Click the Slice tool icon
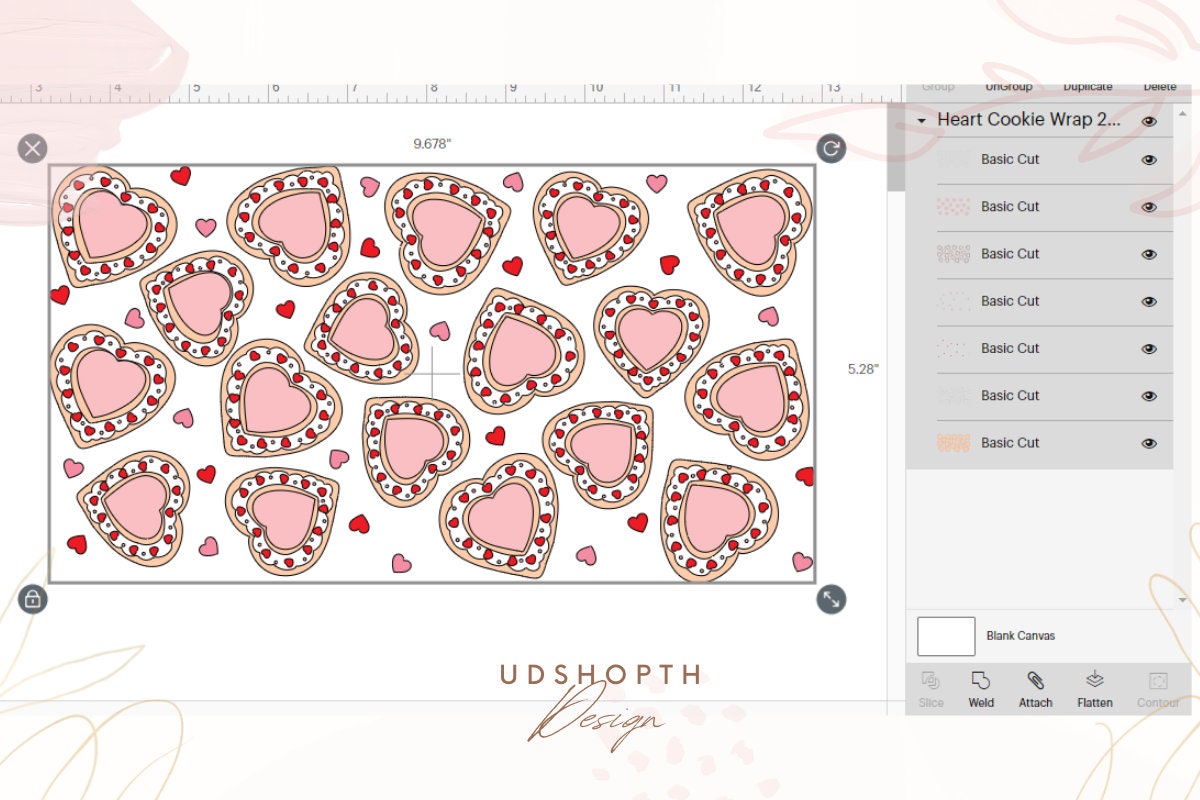Image resolution: width=1200 pixels, height=800 pixels. point(930,682)
